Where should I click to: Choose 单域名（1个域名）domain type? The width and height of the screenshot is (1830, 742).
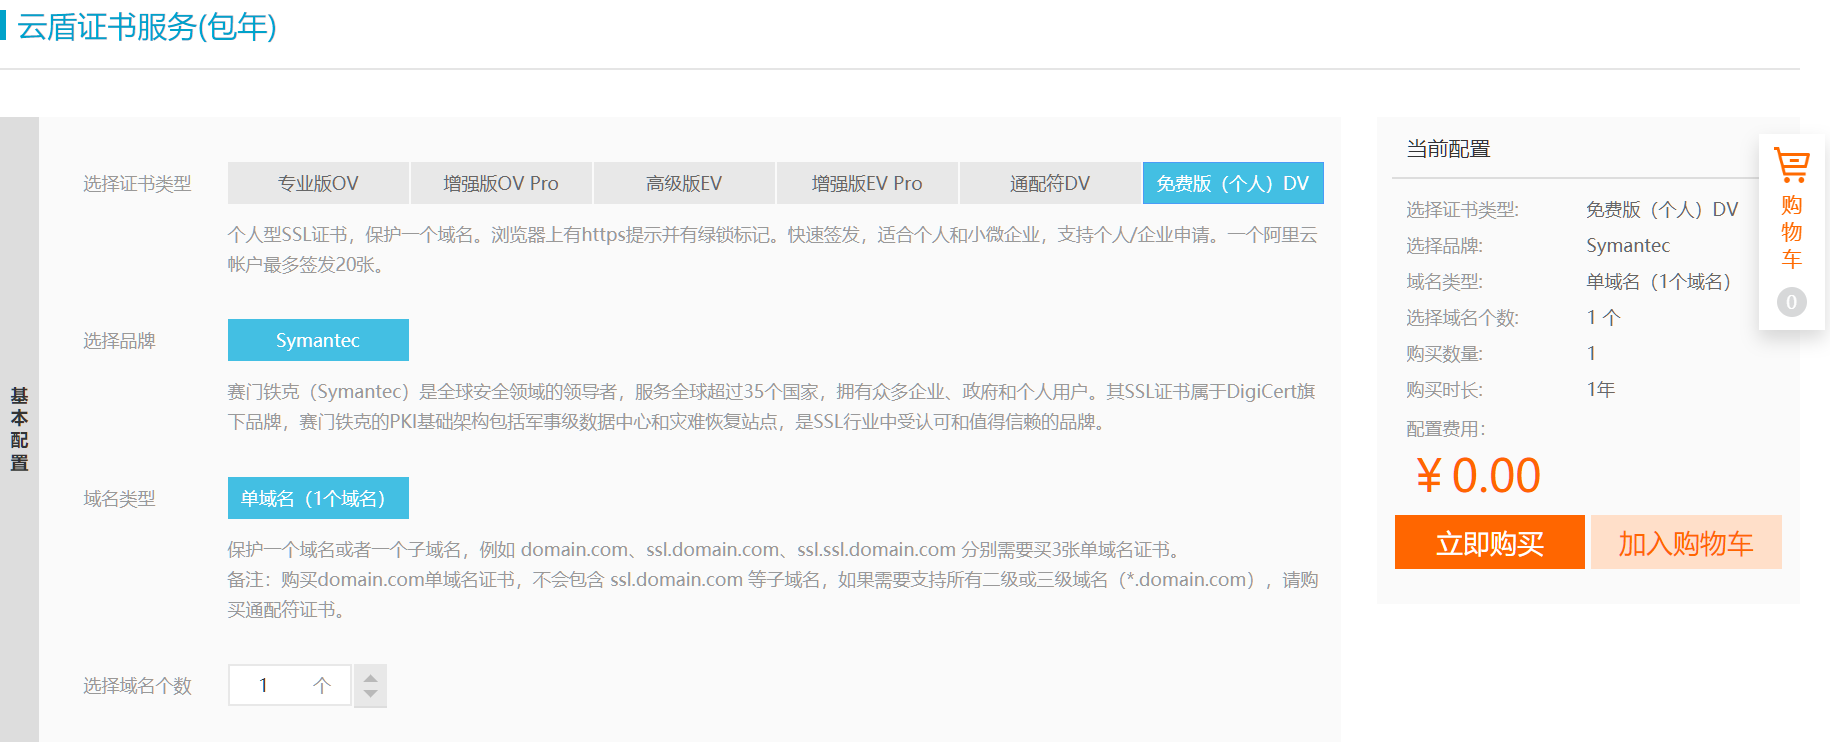pyautogui.click(x=318, y=498)
